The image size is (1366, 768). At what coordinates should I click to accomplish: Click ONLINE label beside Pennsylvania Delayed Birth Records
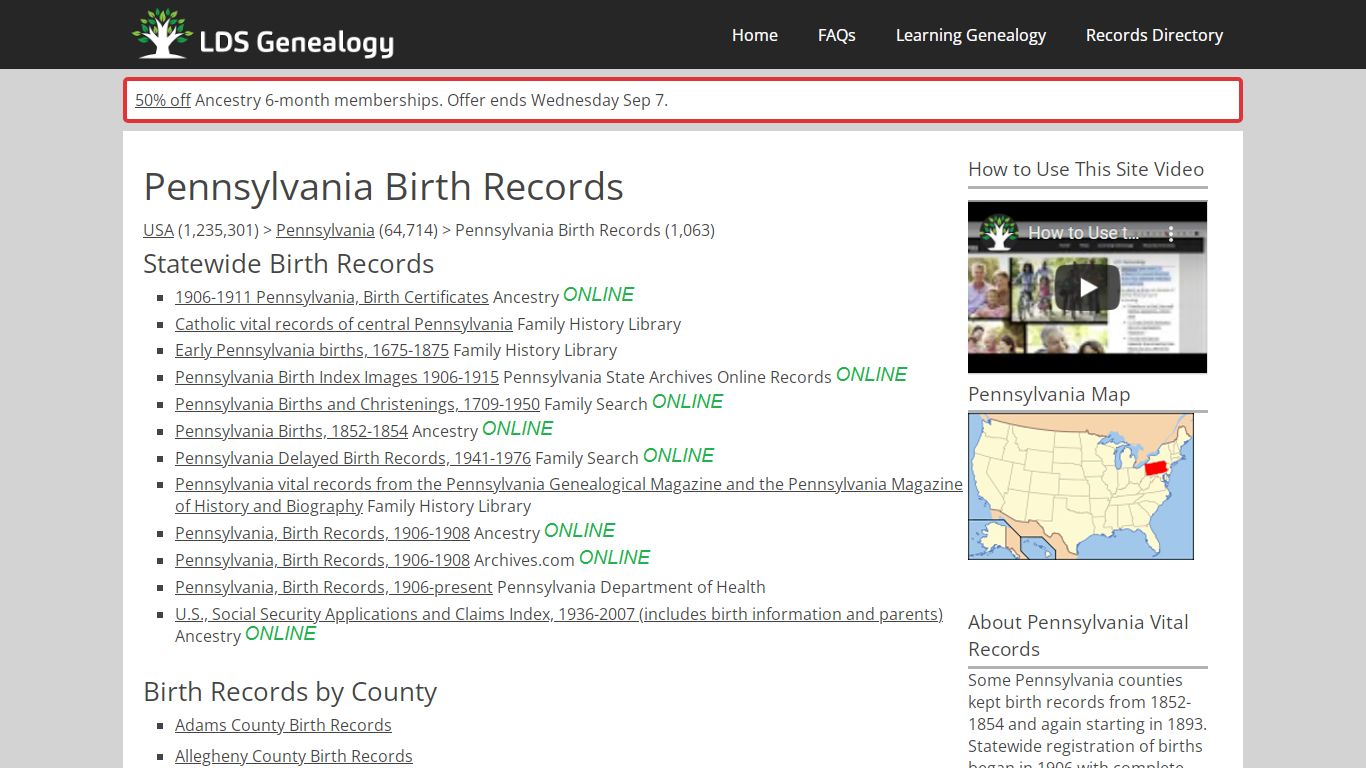(x=679, y=456)
